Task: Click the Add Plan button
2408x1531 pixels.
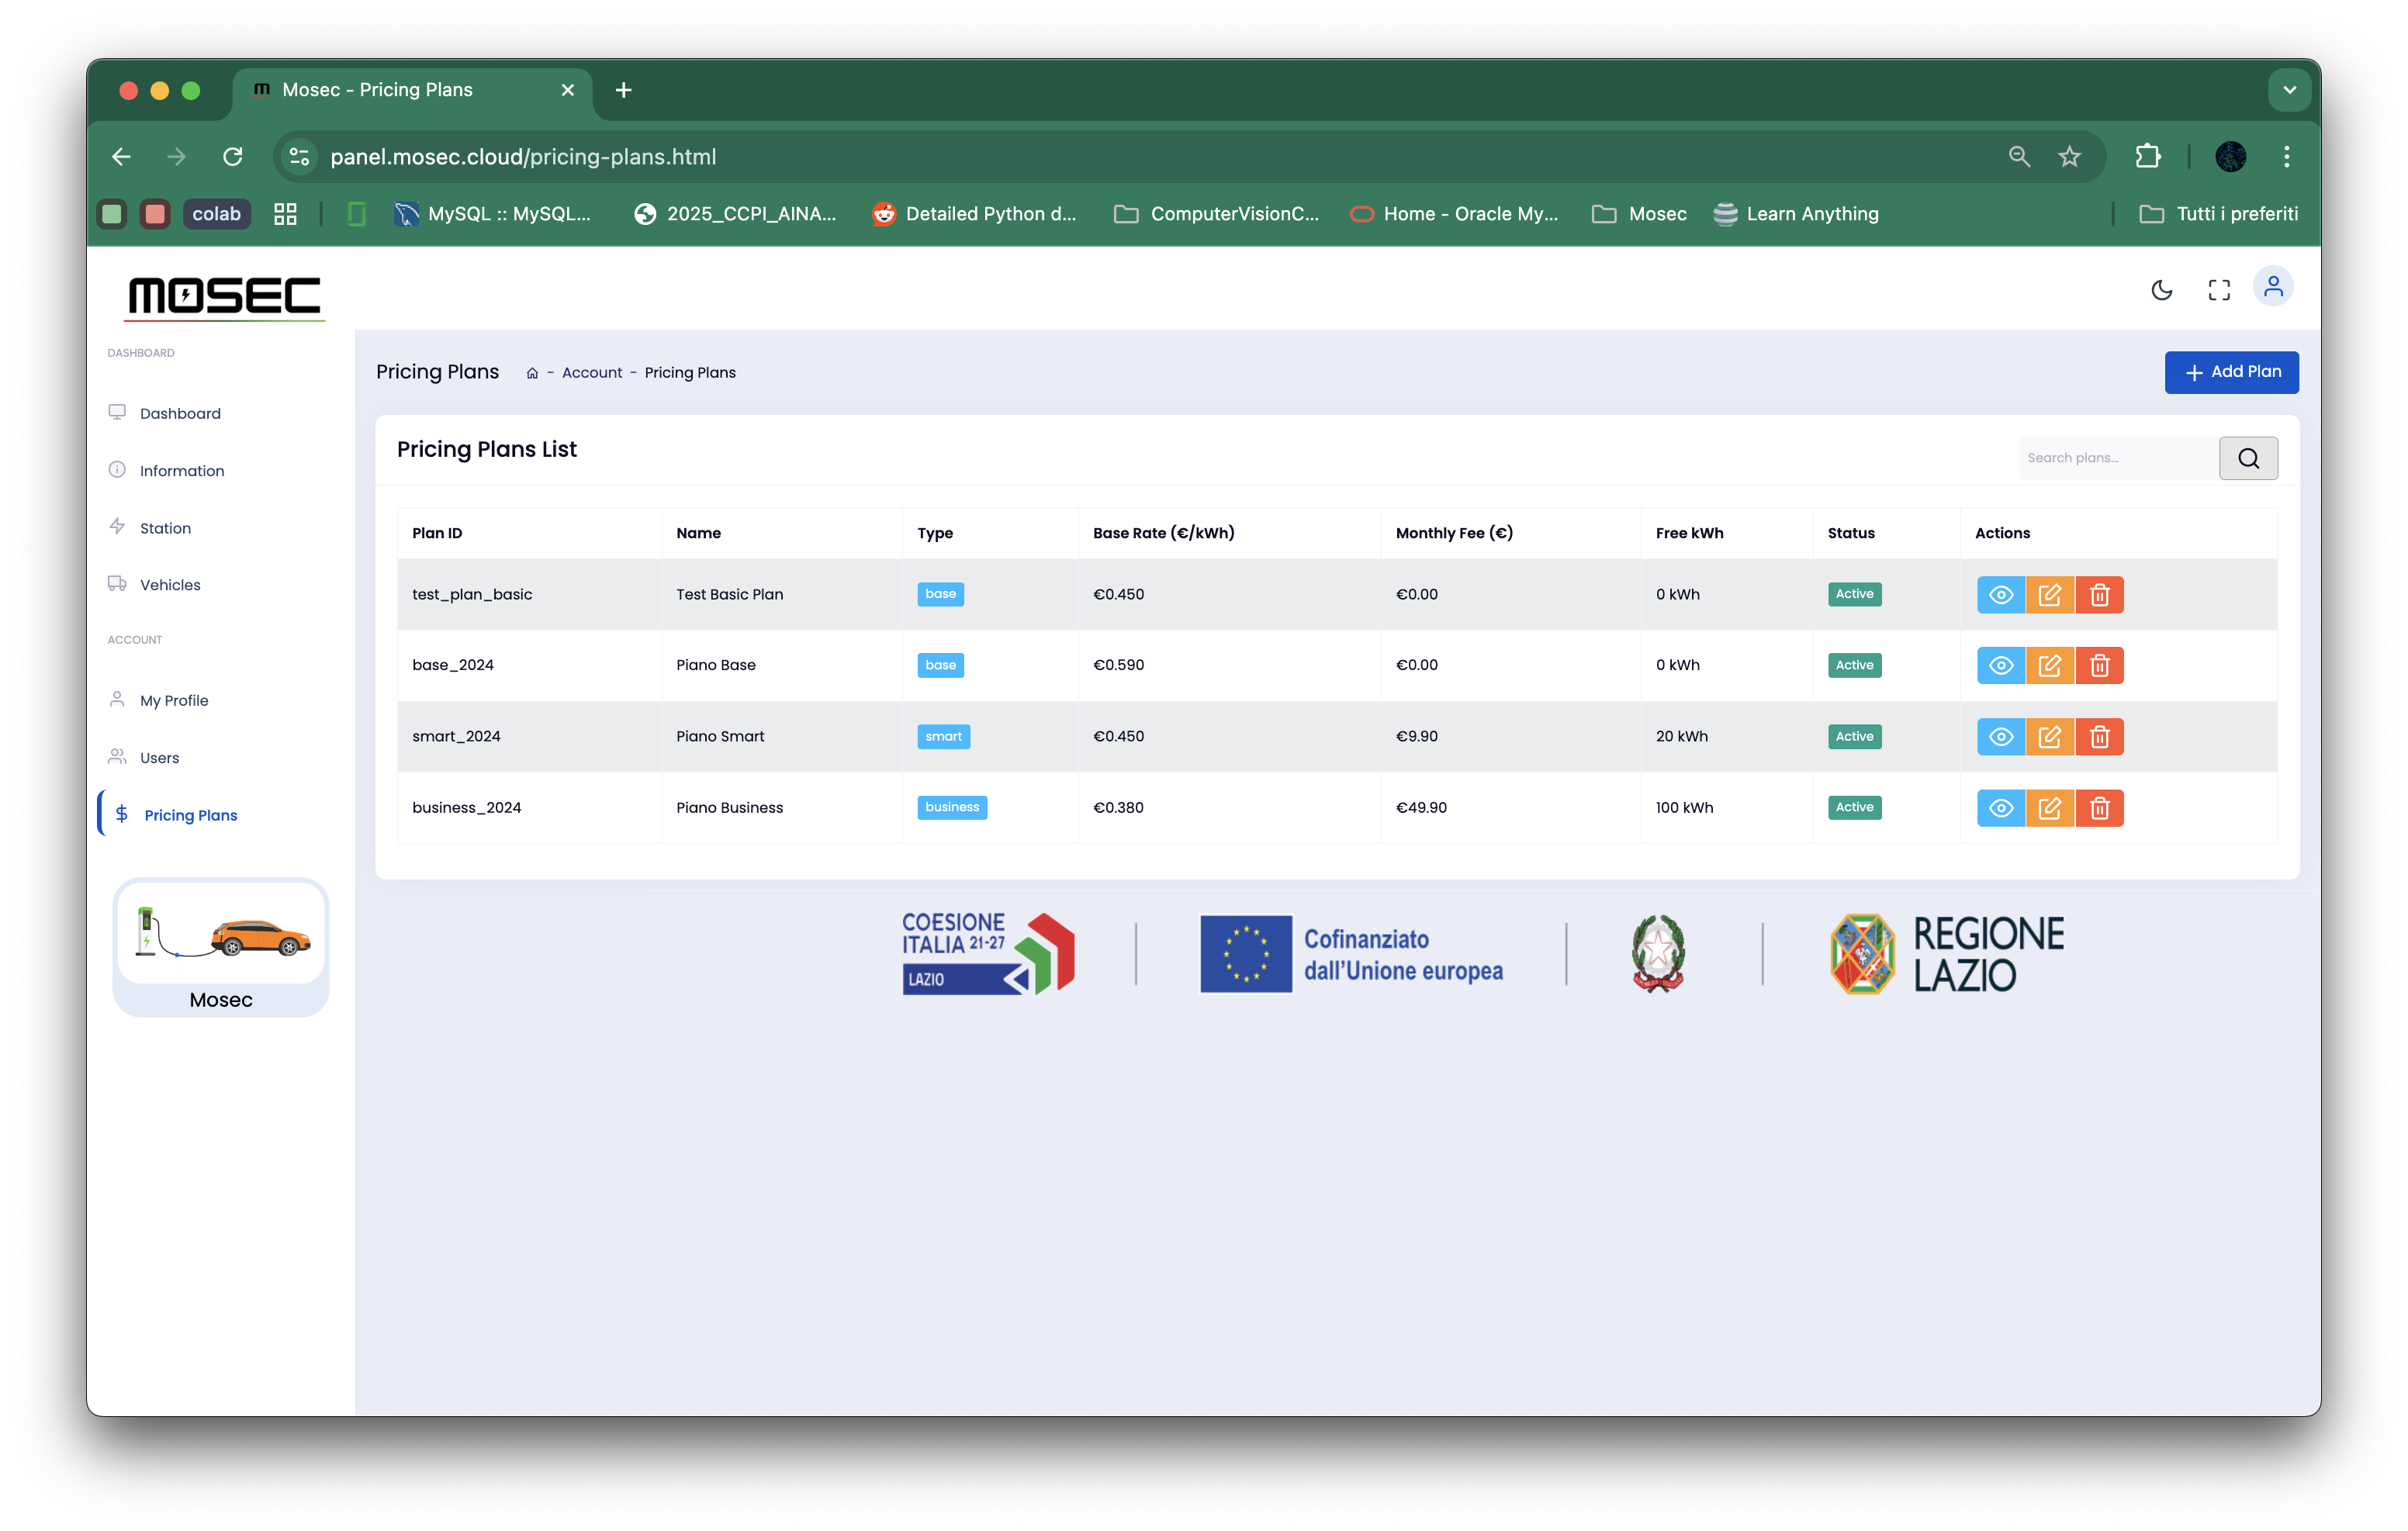Action: tap(2231, 372)
